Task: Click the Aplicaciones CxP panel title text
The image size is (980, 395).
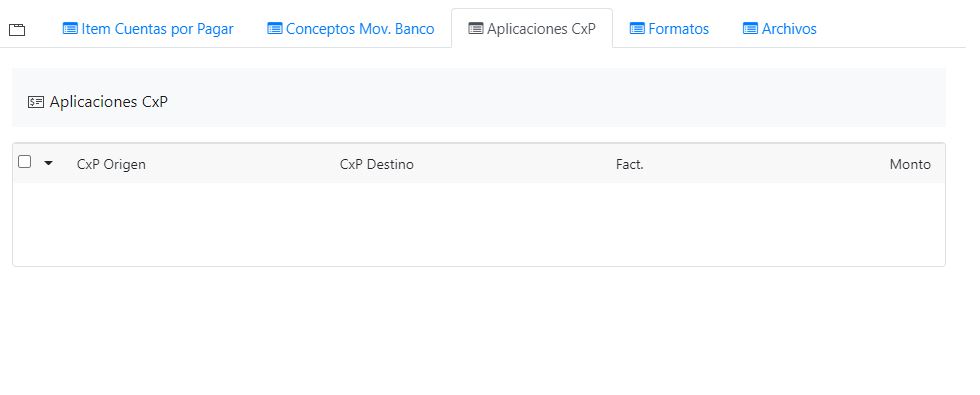Action: coord(109,102)
